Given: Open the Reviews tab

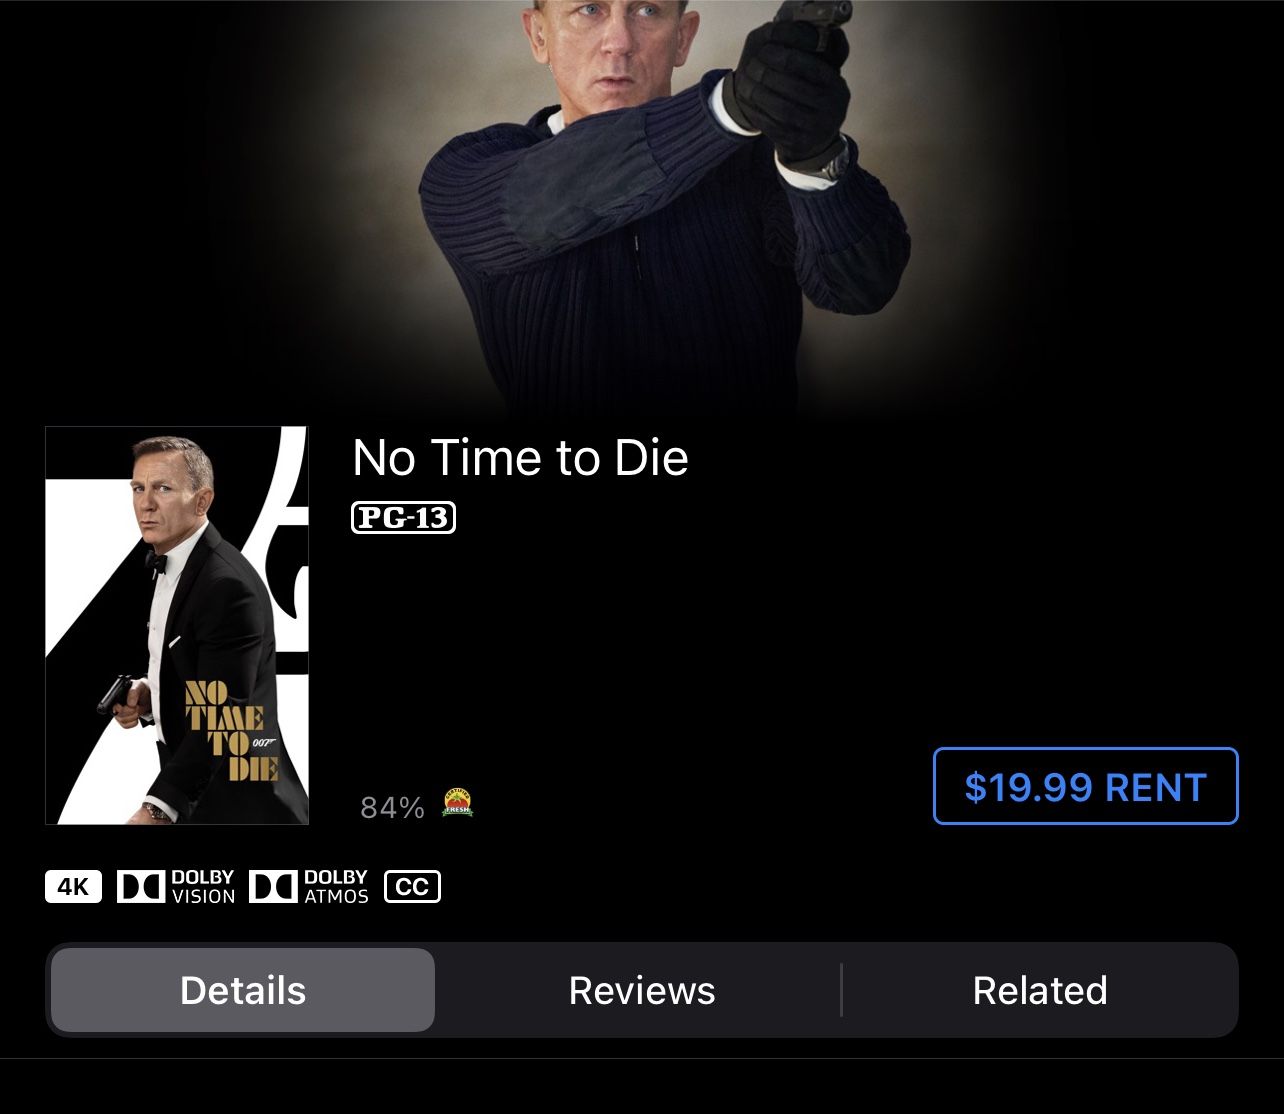Looking at the screenshot, I should (x=642, y=990).
